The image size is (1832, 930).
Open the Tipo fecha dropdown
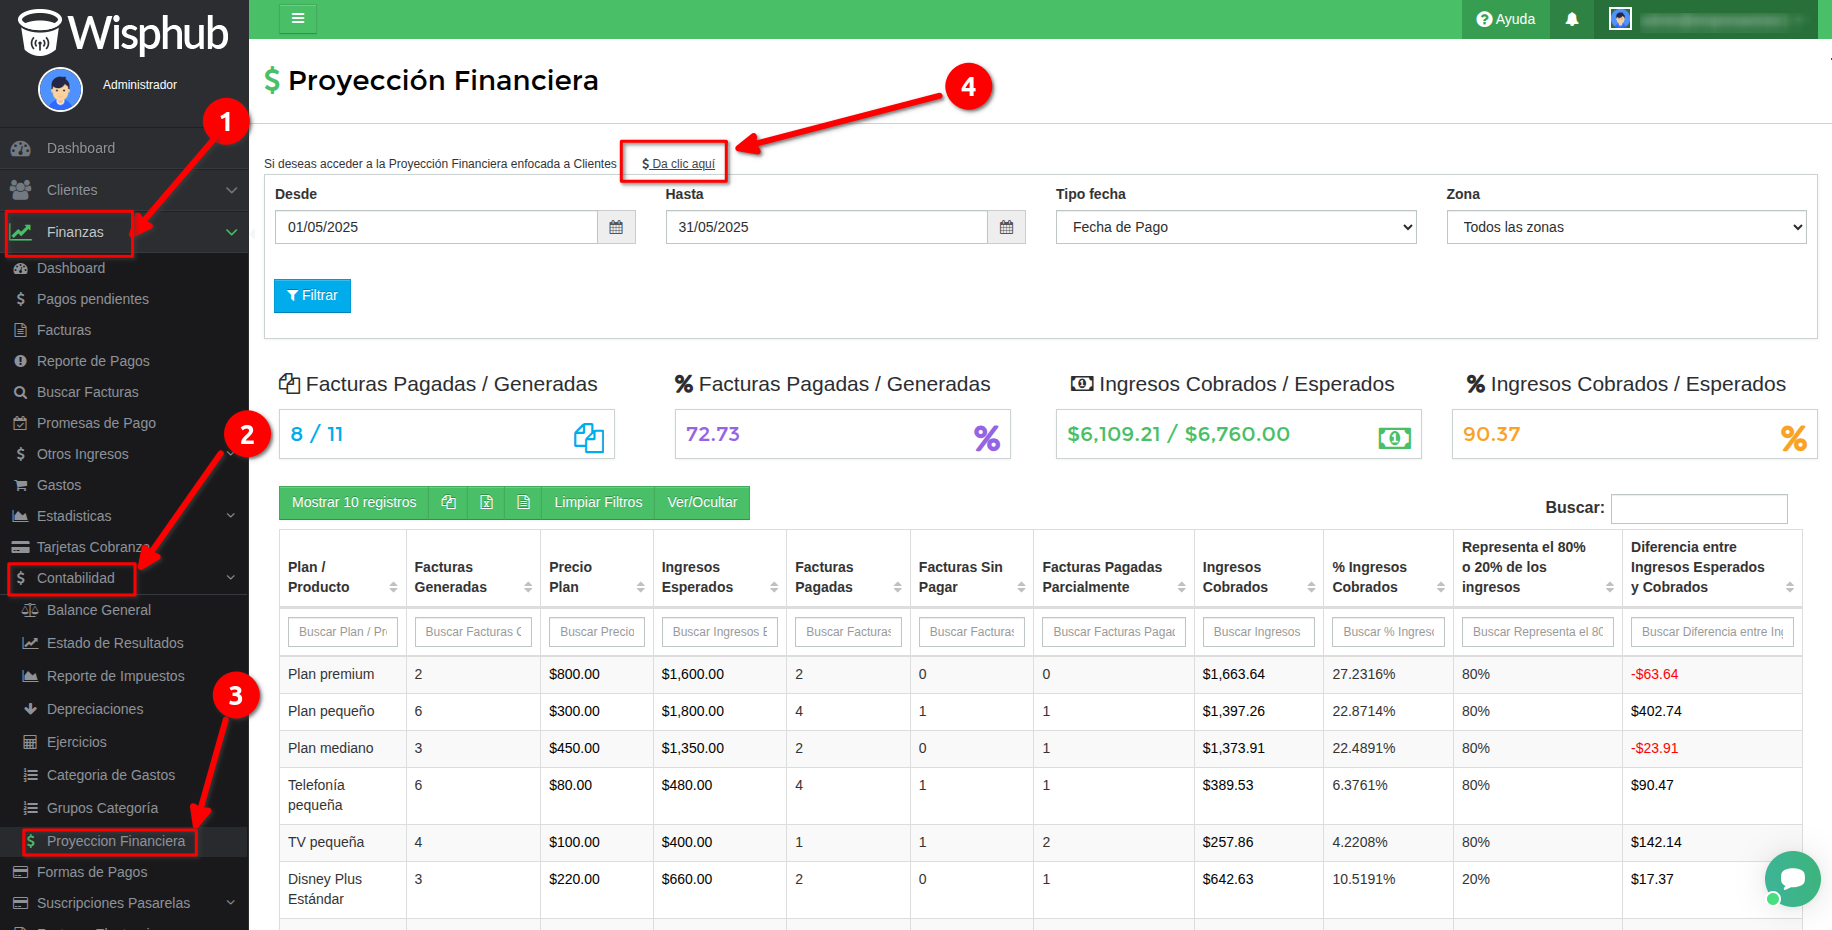pyautogui.click(x=1235, y=227)
